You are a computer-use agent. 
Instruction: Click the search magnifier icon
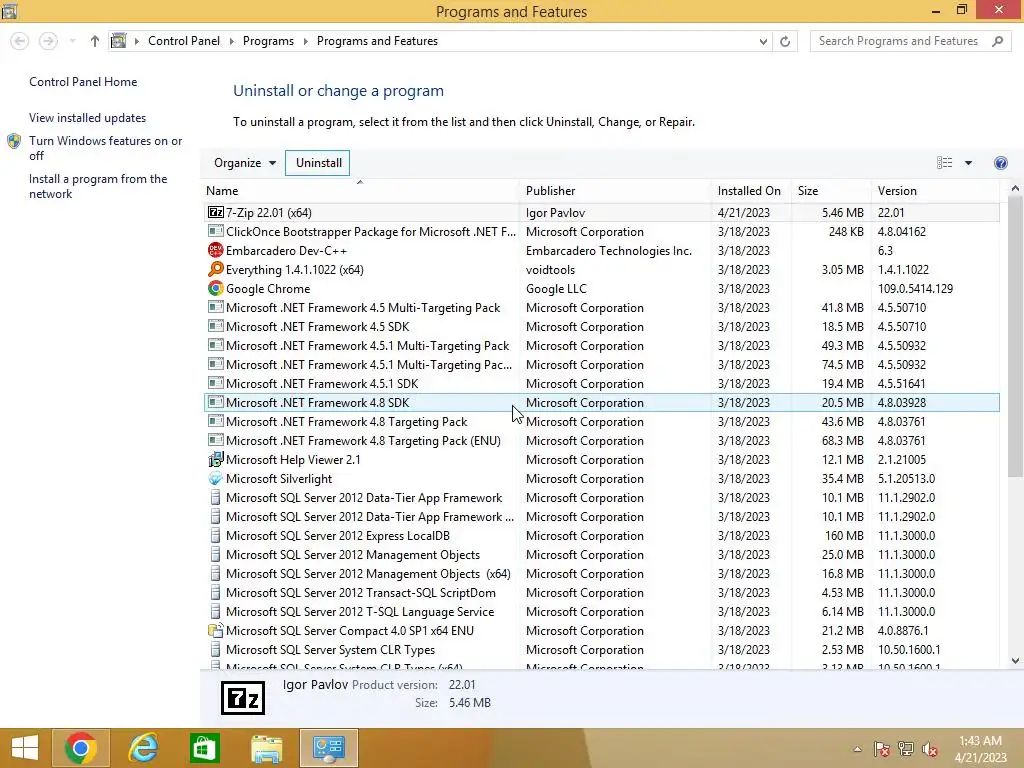coord(997,41)
